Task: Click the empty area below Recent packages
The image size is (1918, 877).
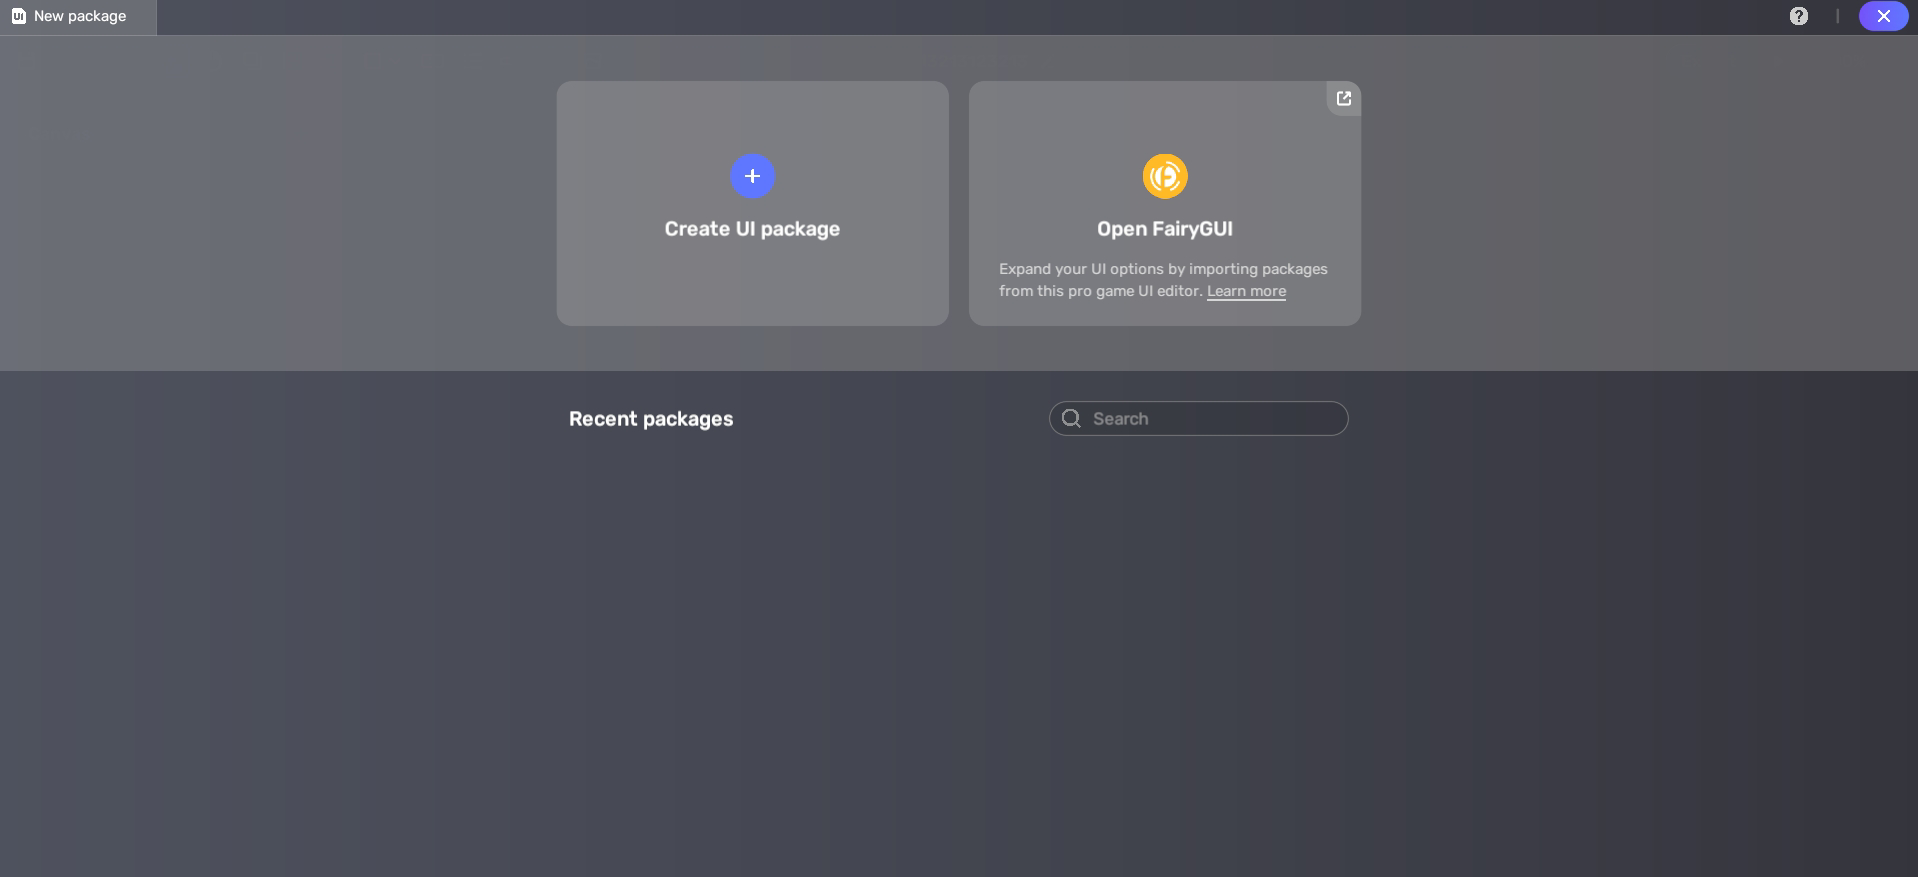Action: [x=958, y=650]
